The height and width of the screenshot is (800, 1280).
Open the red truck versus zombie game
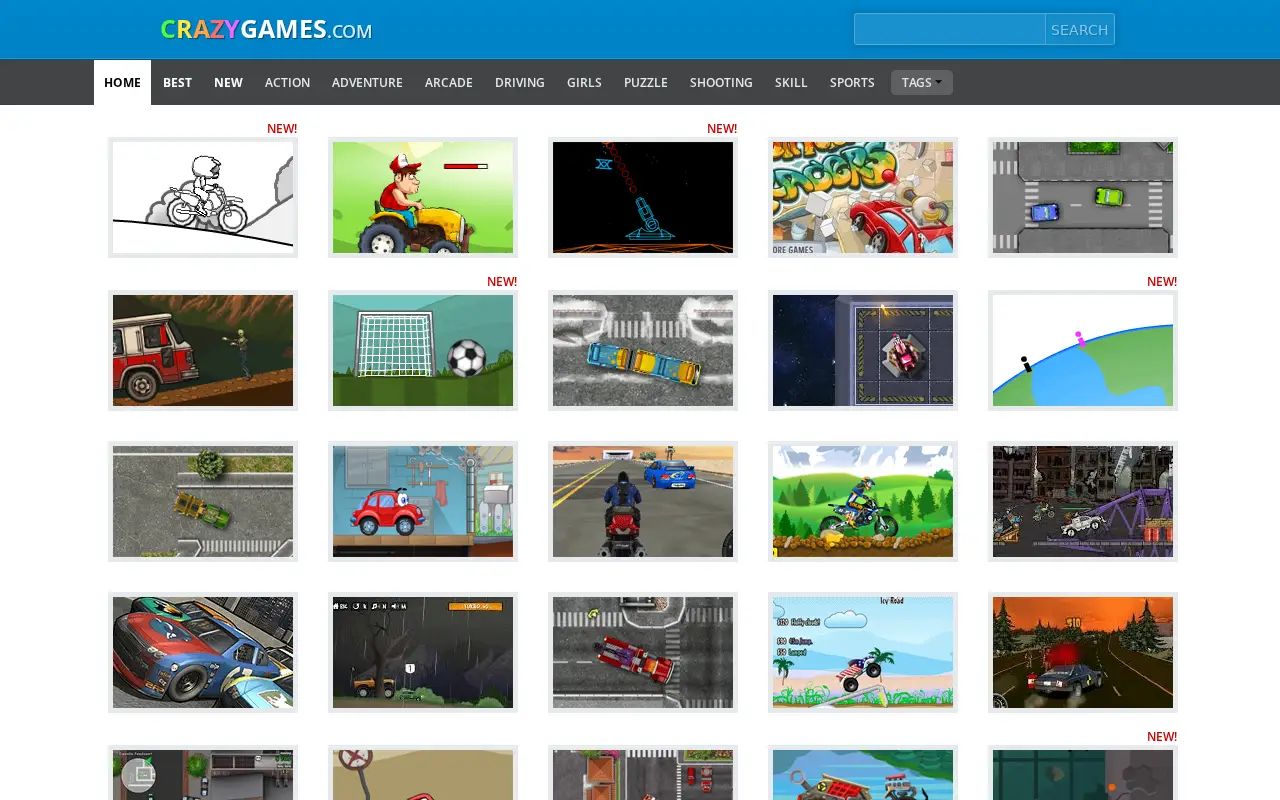point(203,350)
